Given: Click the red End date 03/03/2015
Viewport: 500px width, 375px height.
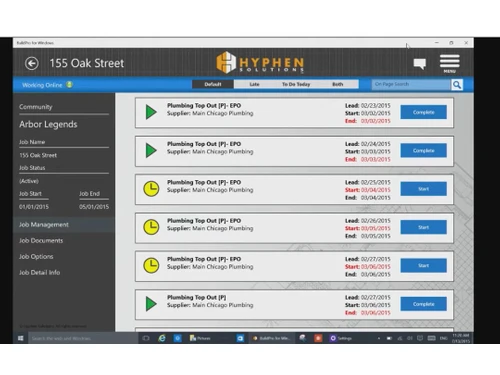Looking at the screenshot, I should point(375,159).
